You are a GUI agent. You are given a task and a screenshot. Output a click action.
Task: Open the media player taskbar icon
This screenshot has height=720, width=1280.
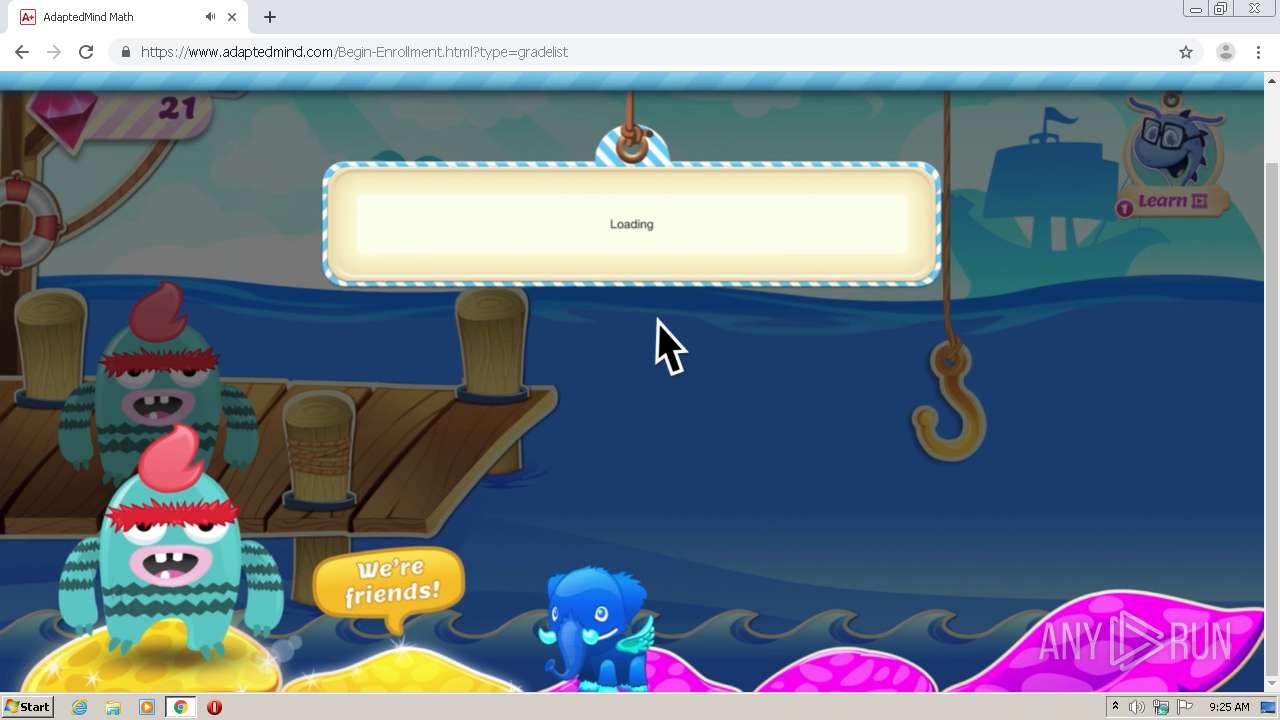point(147,707)
